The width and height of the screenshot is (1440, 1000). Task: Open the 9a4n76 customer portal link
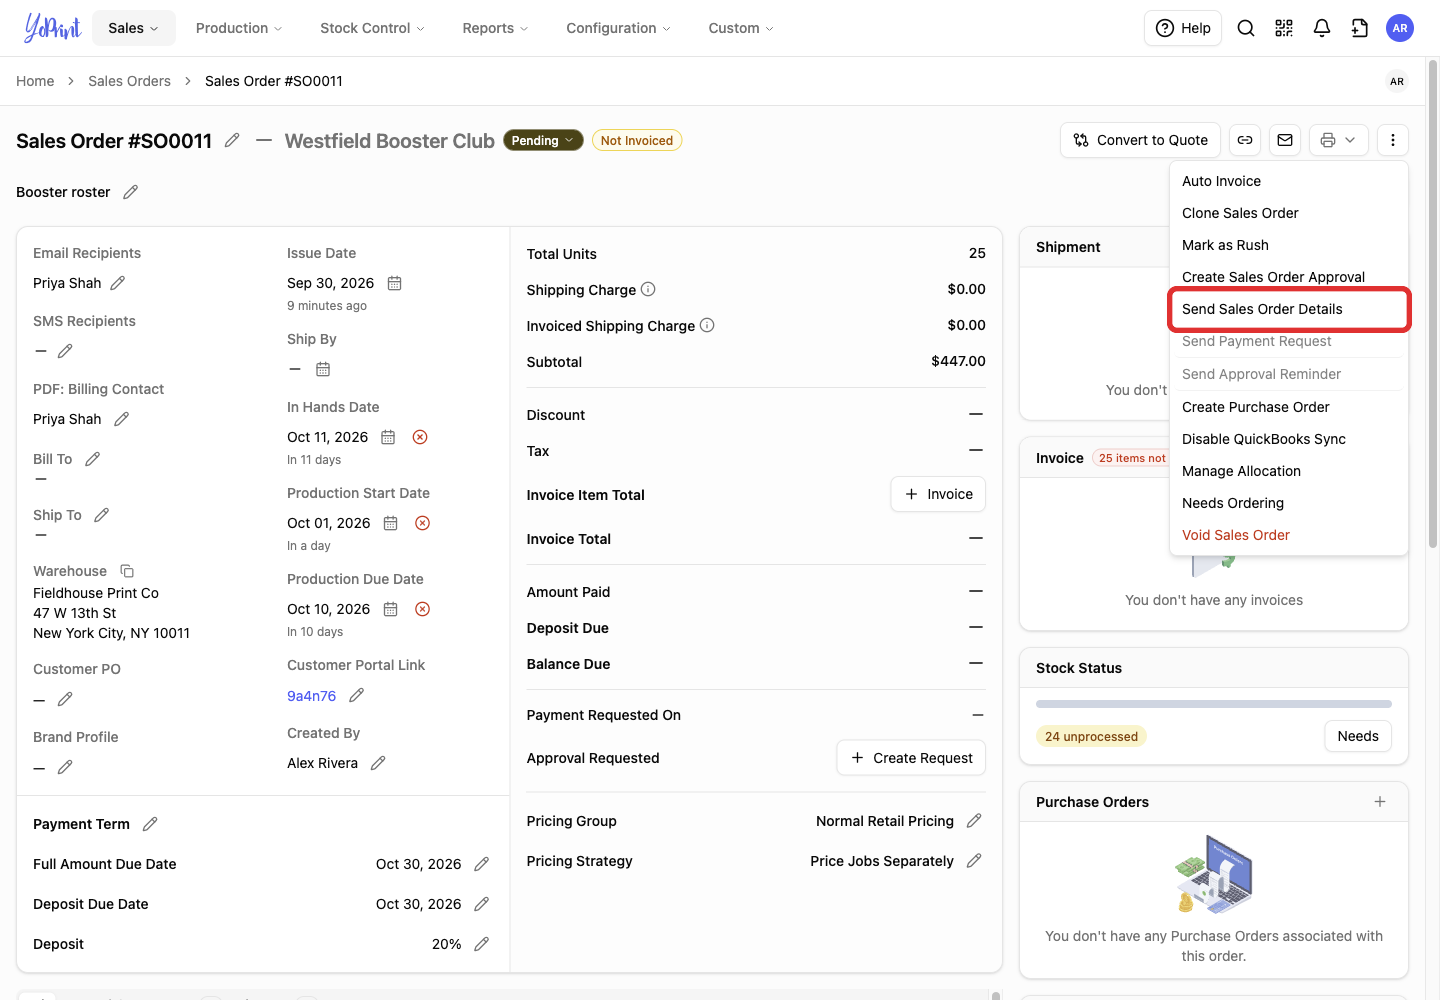[x=312, y=696]
